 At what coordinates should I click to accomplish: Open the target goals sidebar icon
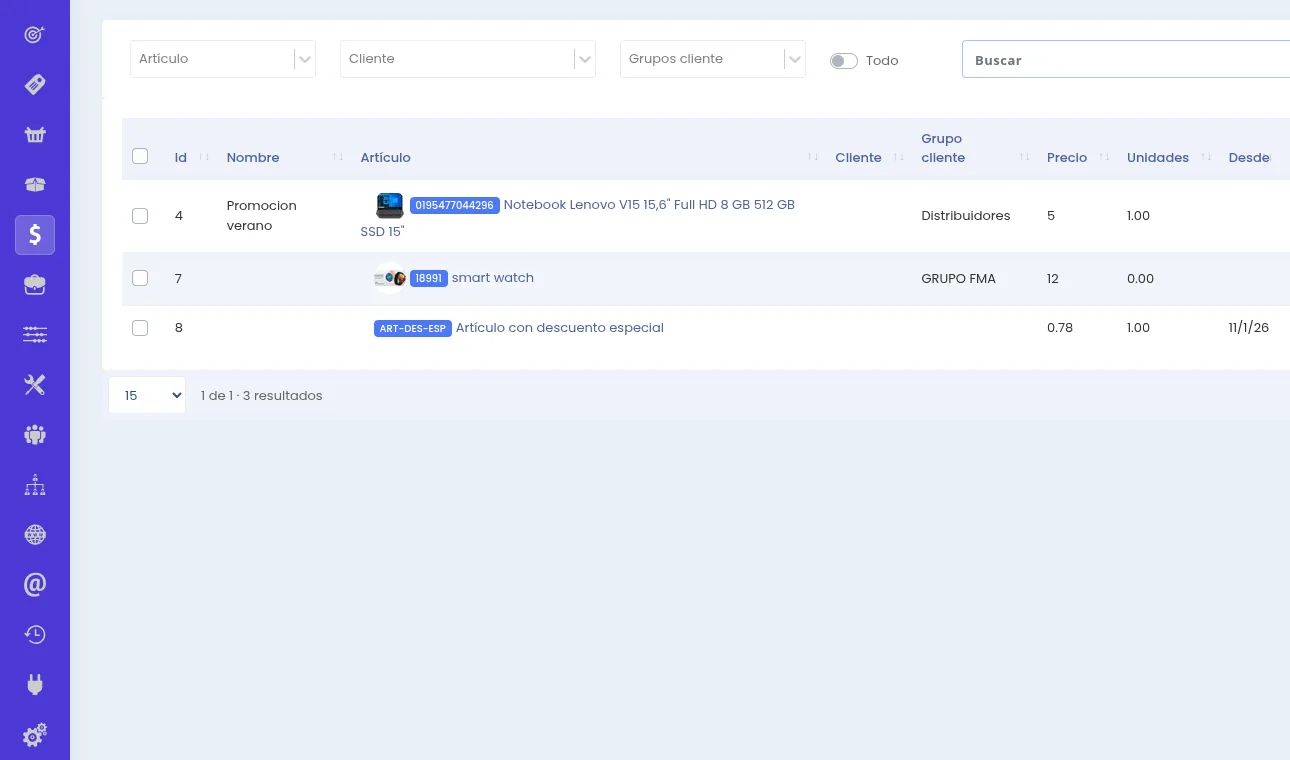coord(35,34)
